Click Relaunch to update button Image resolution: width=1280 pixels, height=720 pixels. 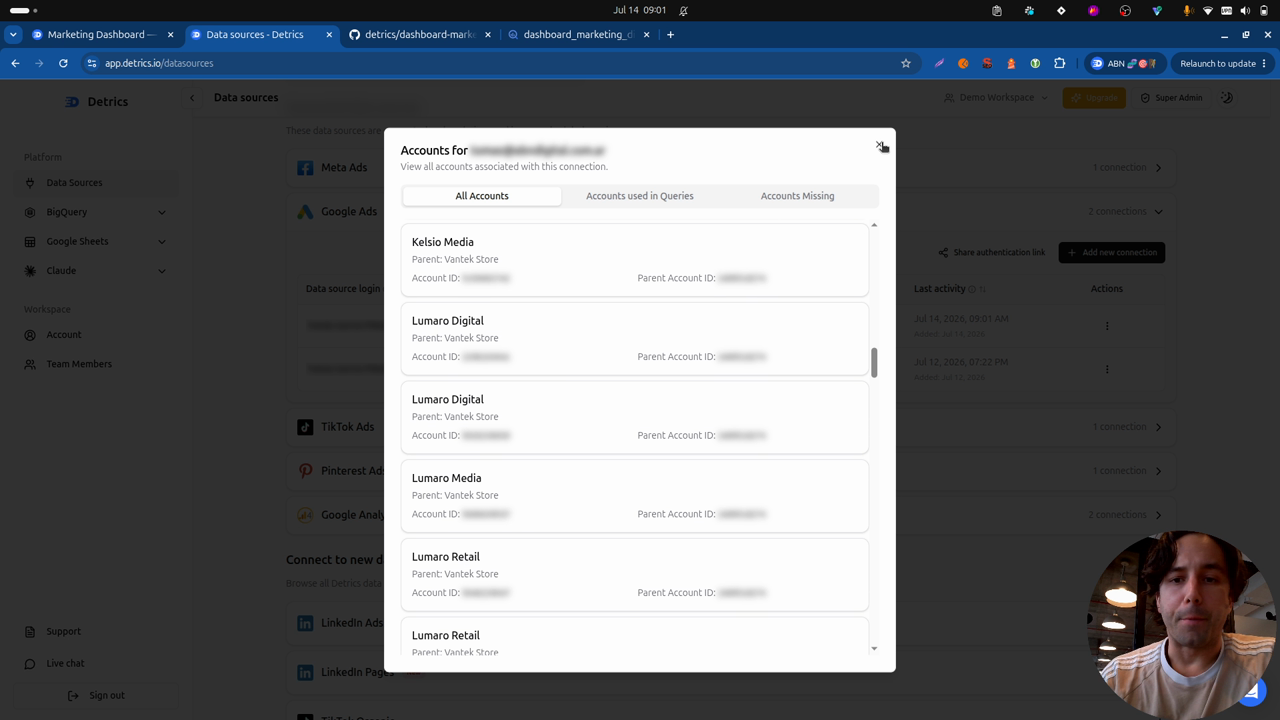[1223, 63]
